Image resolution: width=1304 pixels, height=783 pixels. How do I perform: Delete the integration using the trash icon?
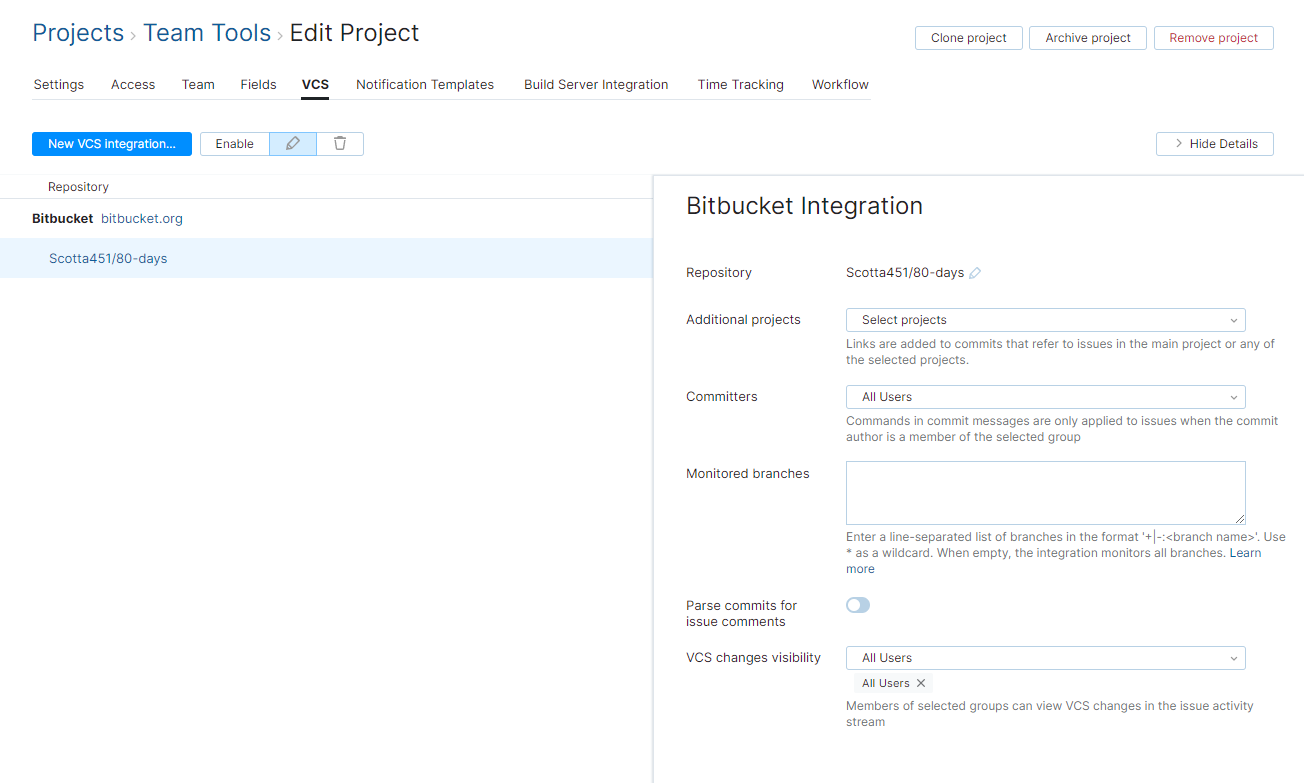[x=339, y=143]
